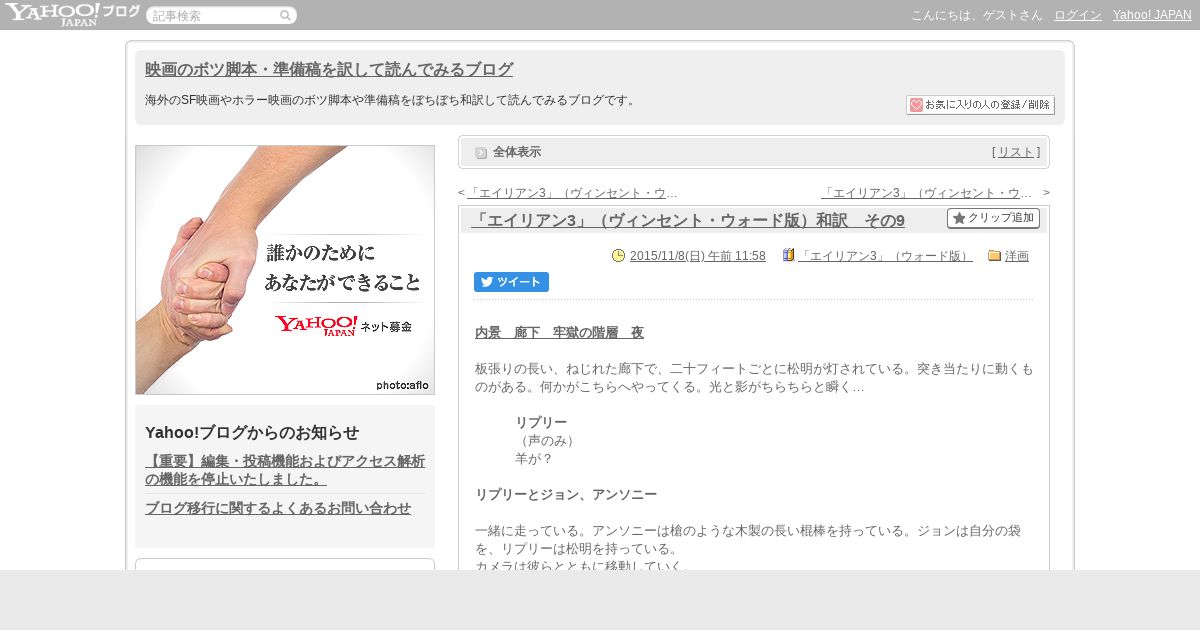Click the book category icon
This screenshot has width=1200, height=630.
tap(789, 255)
